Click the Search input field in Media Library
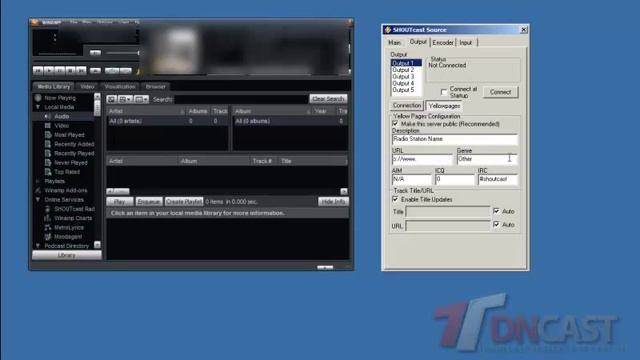Viewport: 640px width, 360px height. pos(241,99)
